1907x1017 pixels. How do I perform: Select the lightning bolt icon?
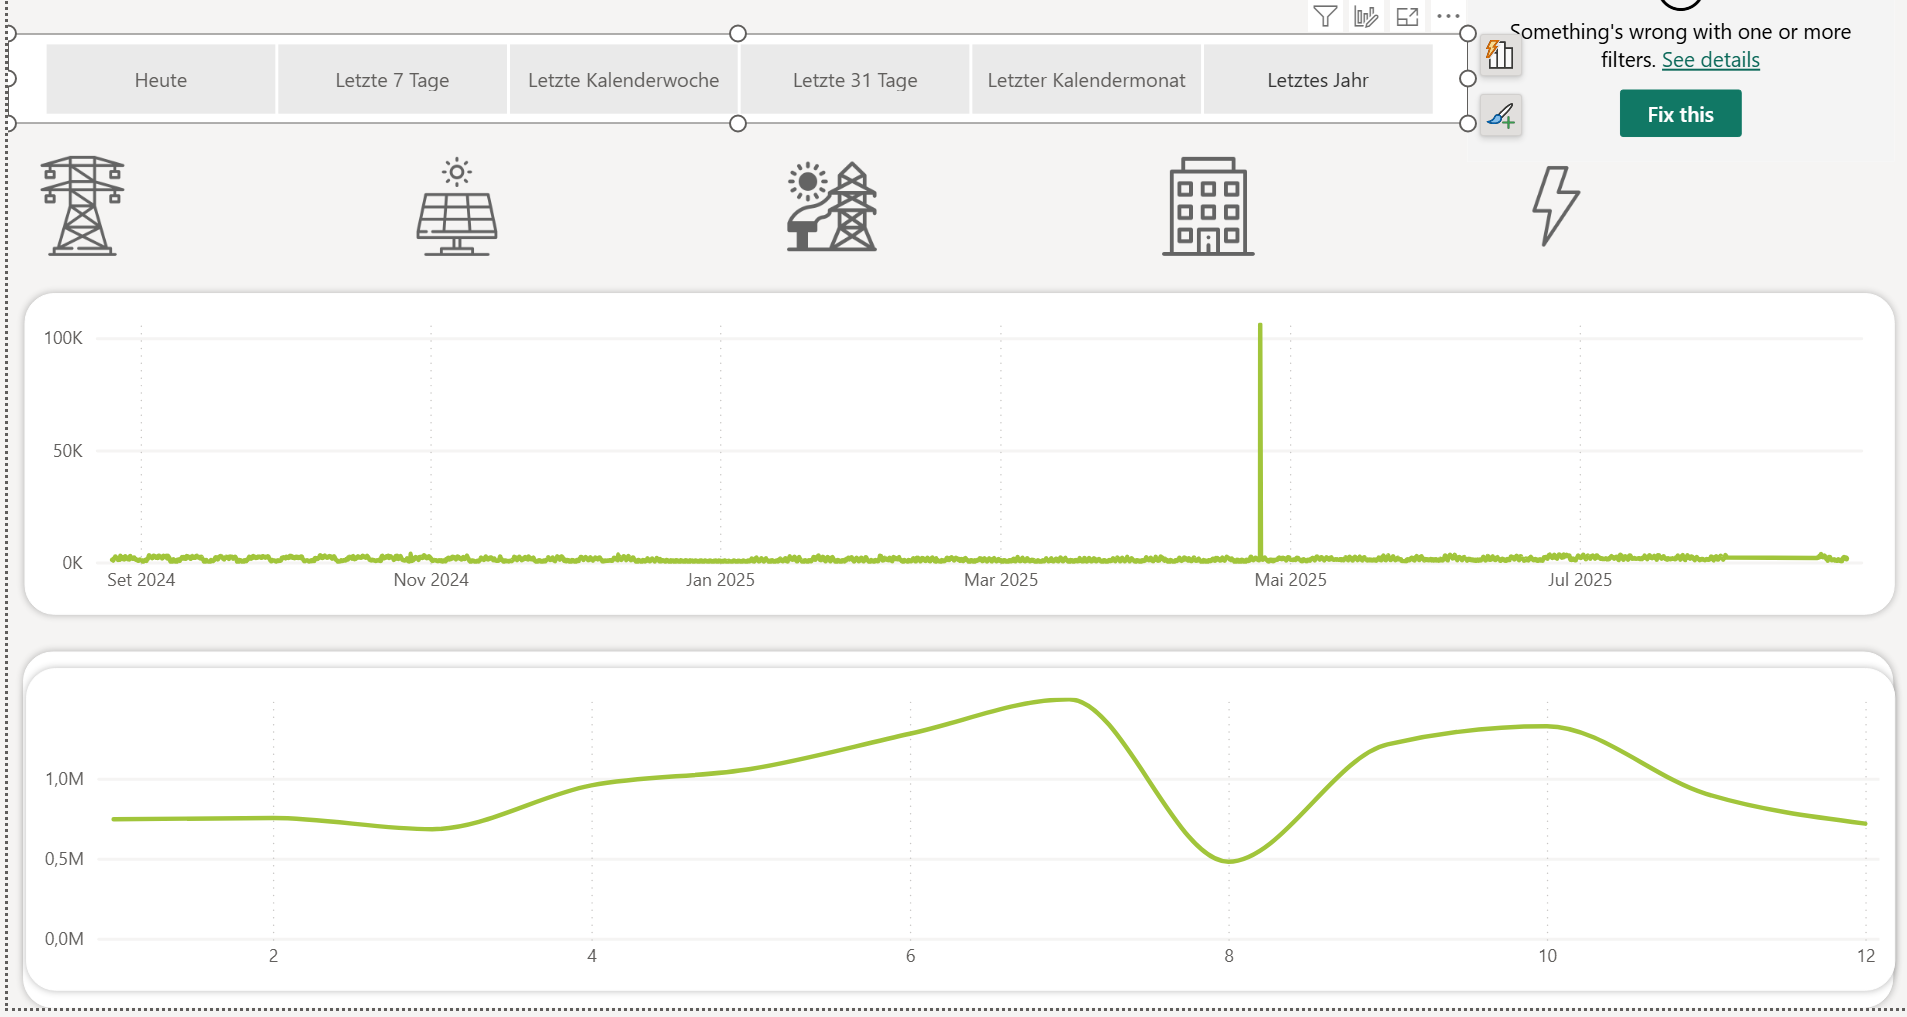1556,206
